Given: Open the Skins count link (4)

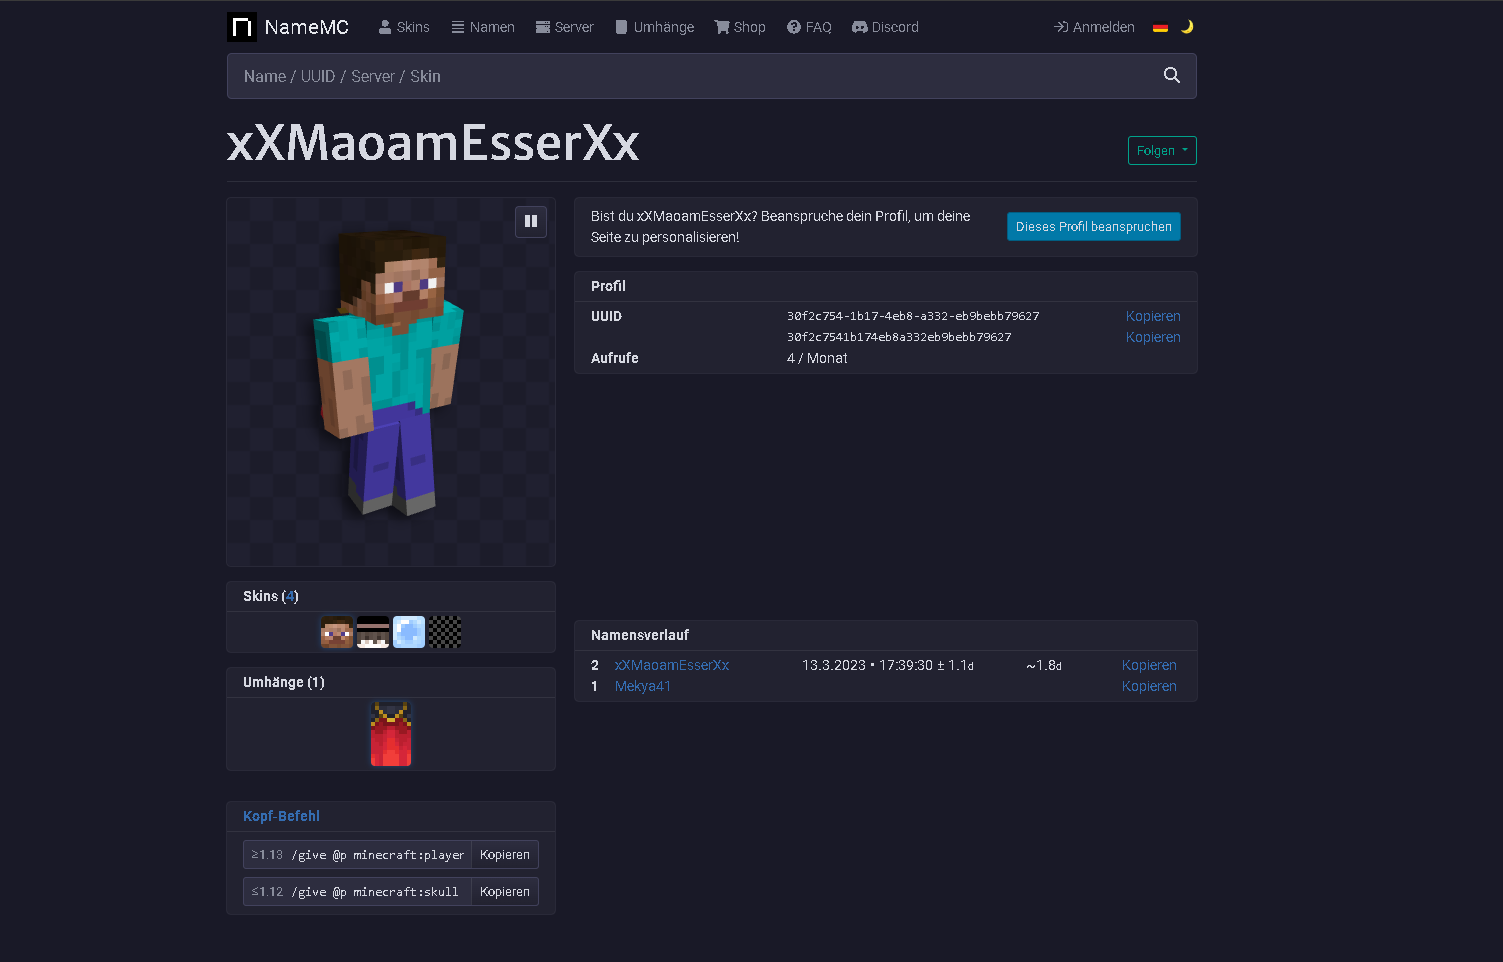Looking at the screenshot, I should click(x=290, y=596).
